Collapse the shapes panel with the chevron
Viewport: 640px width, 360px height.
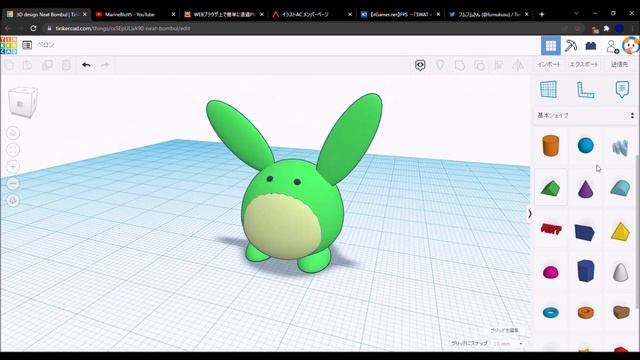click(530, 213)
